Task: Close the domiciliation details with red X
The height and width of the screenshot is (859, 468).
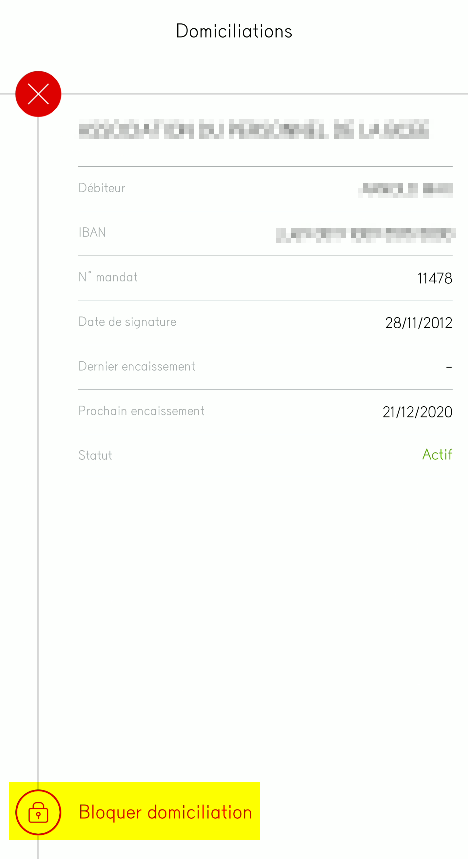Action: click(x=38, y=94)
